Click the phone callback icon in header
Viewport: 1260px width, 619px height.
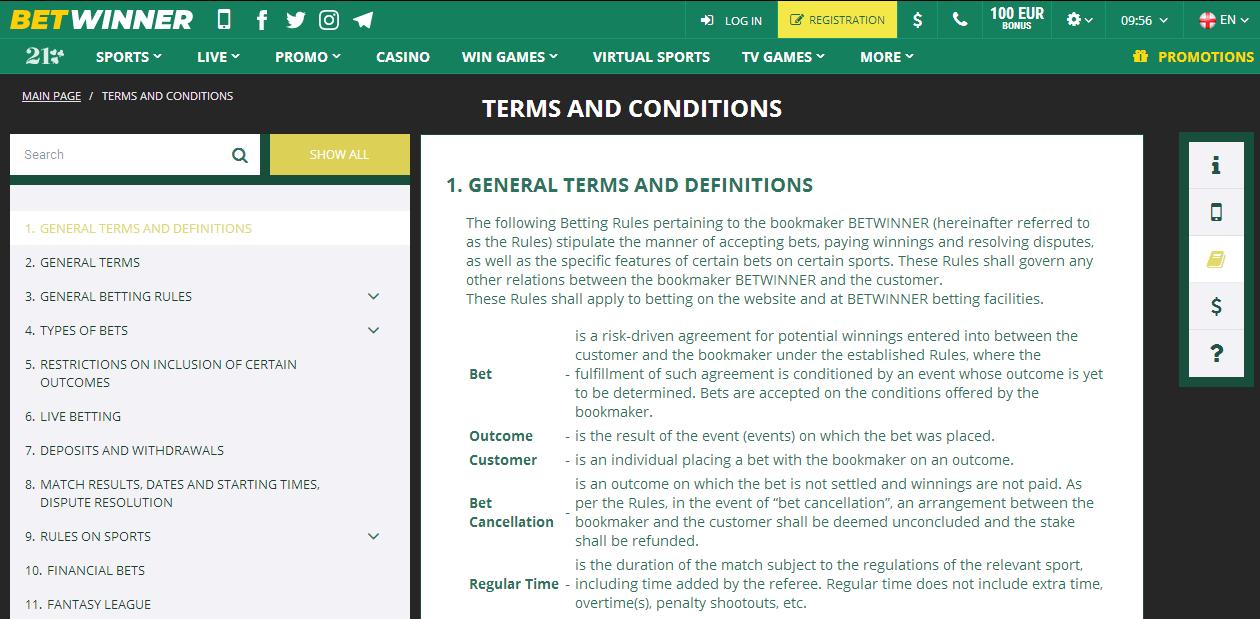coord(960,19)
